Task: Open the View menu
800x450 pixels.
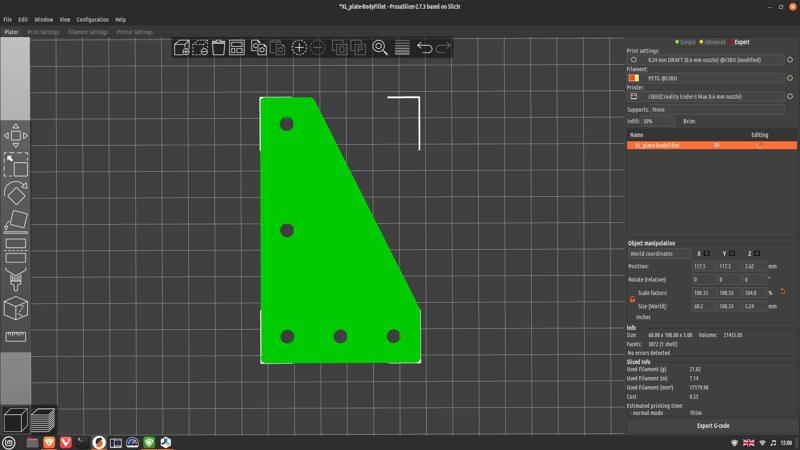Action: click(x=65, y=19)
